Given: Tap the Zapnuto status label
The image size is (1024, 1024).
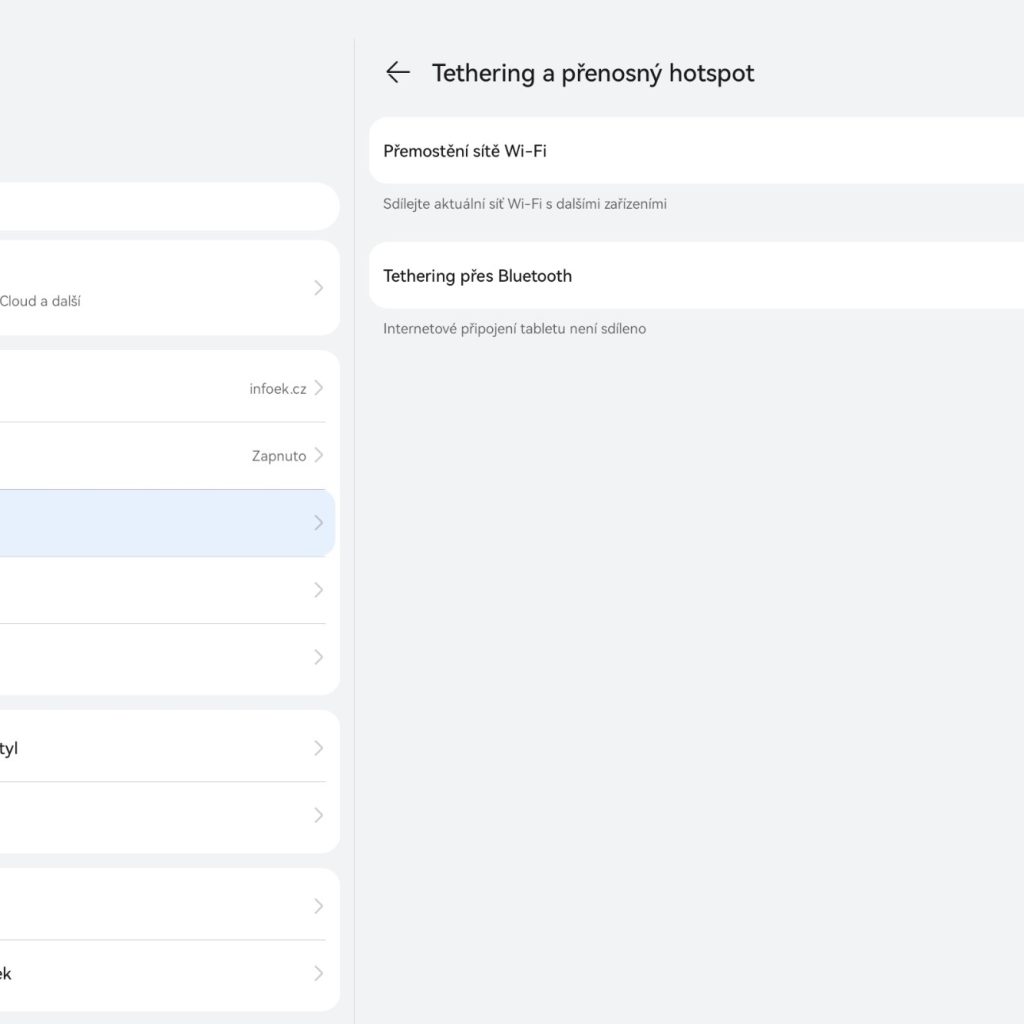Looking at the screenshot, I should 278,456.
